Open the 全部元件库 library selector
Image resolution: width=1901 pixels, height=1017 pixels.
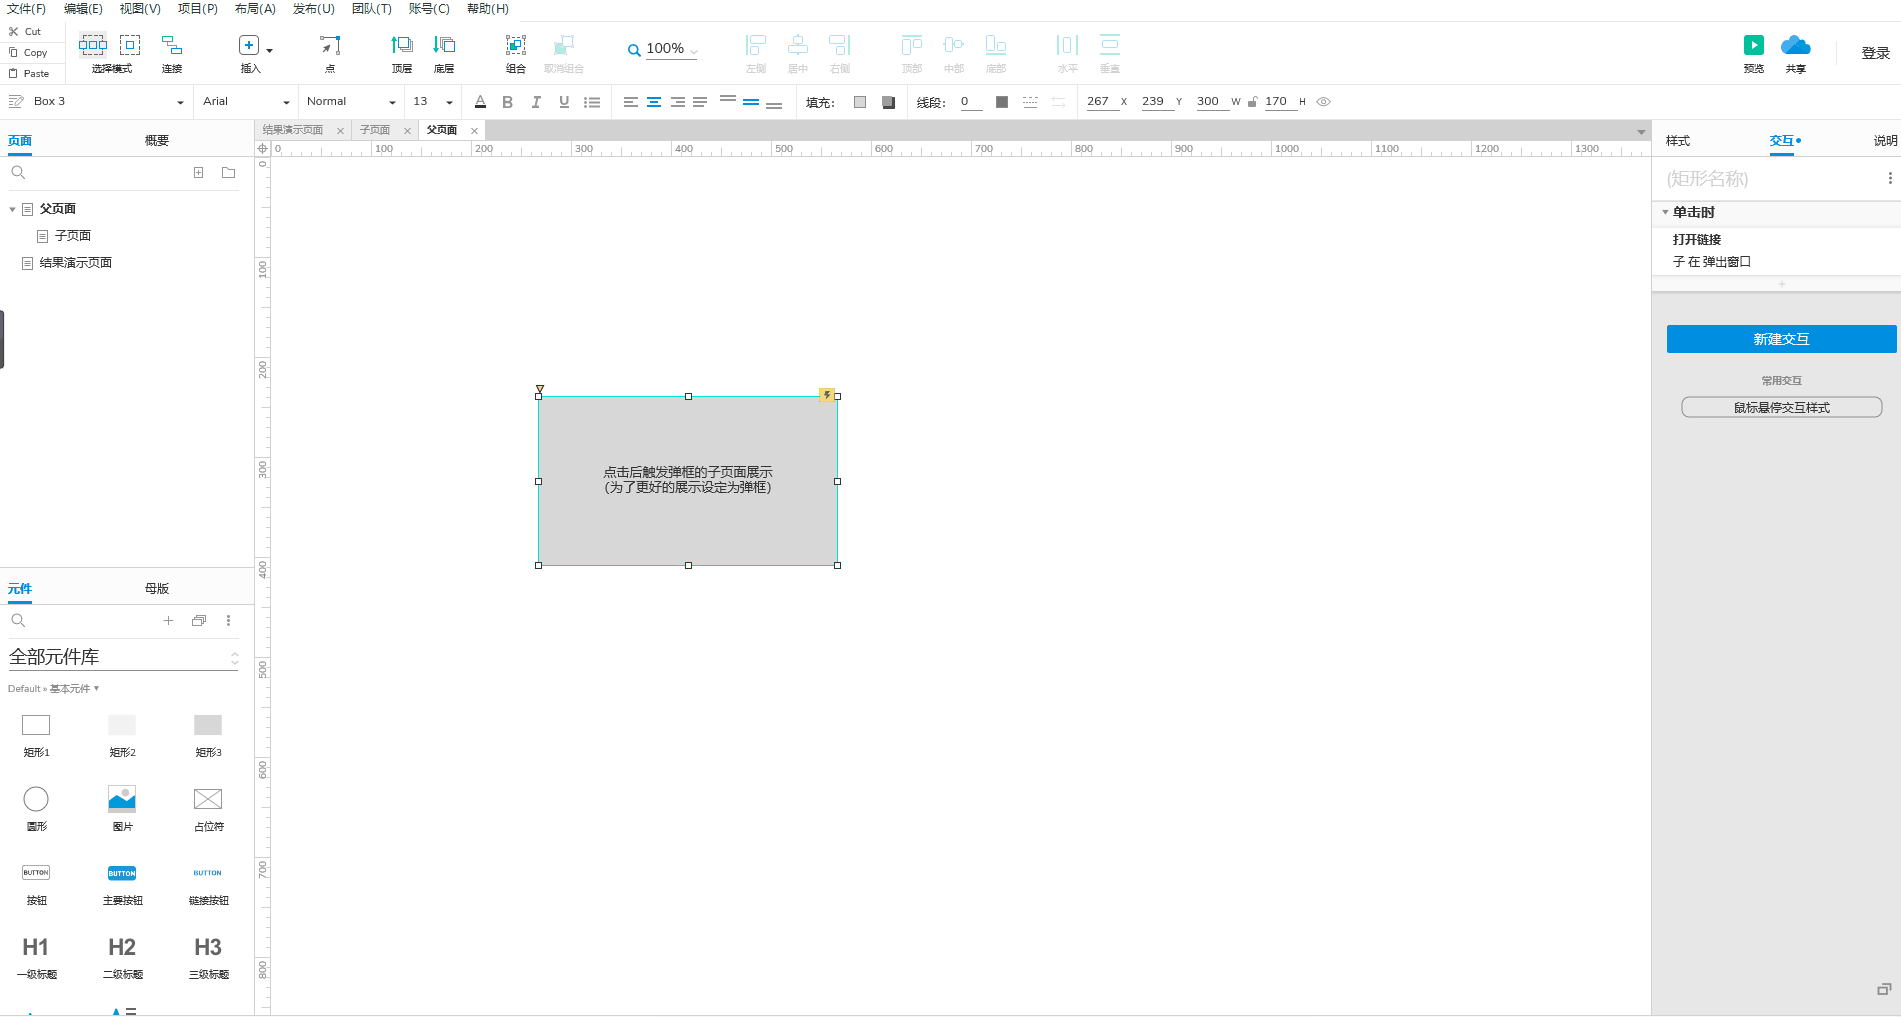pyautogui.click(x=124, y=657)
